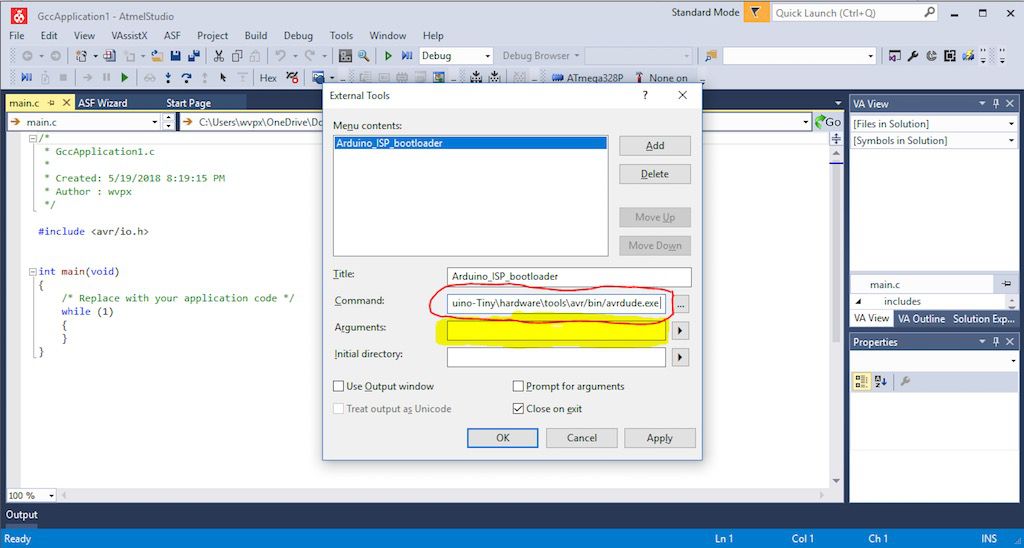The width and height of the screenshot is (1024, 548).
Task: Collapse the main function code block
Action: click(x=32, y=271)
